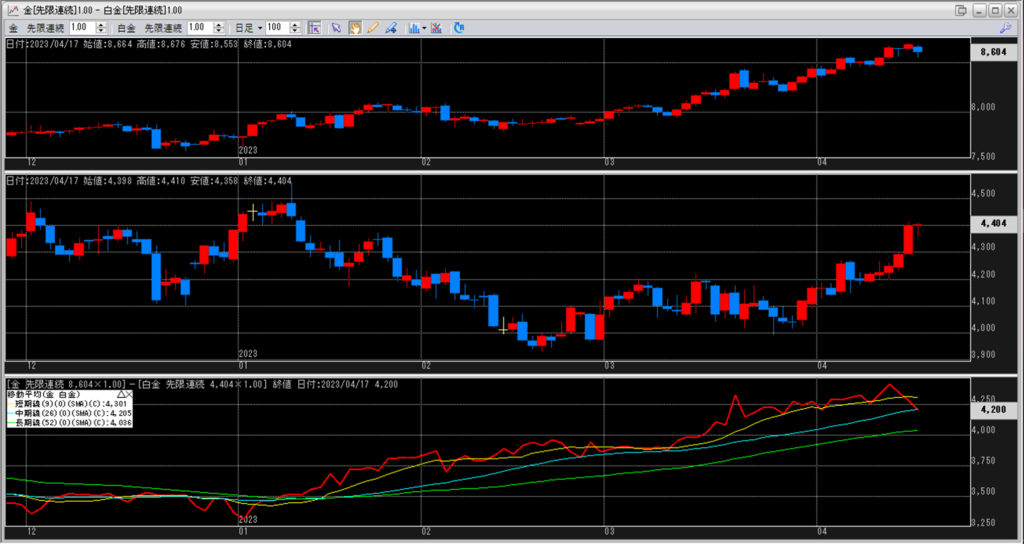Collapse the moving average legend with triangle icon
The image size is (1024, 544).
click(121, 395)
